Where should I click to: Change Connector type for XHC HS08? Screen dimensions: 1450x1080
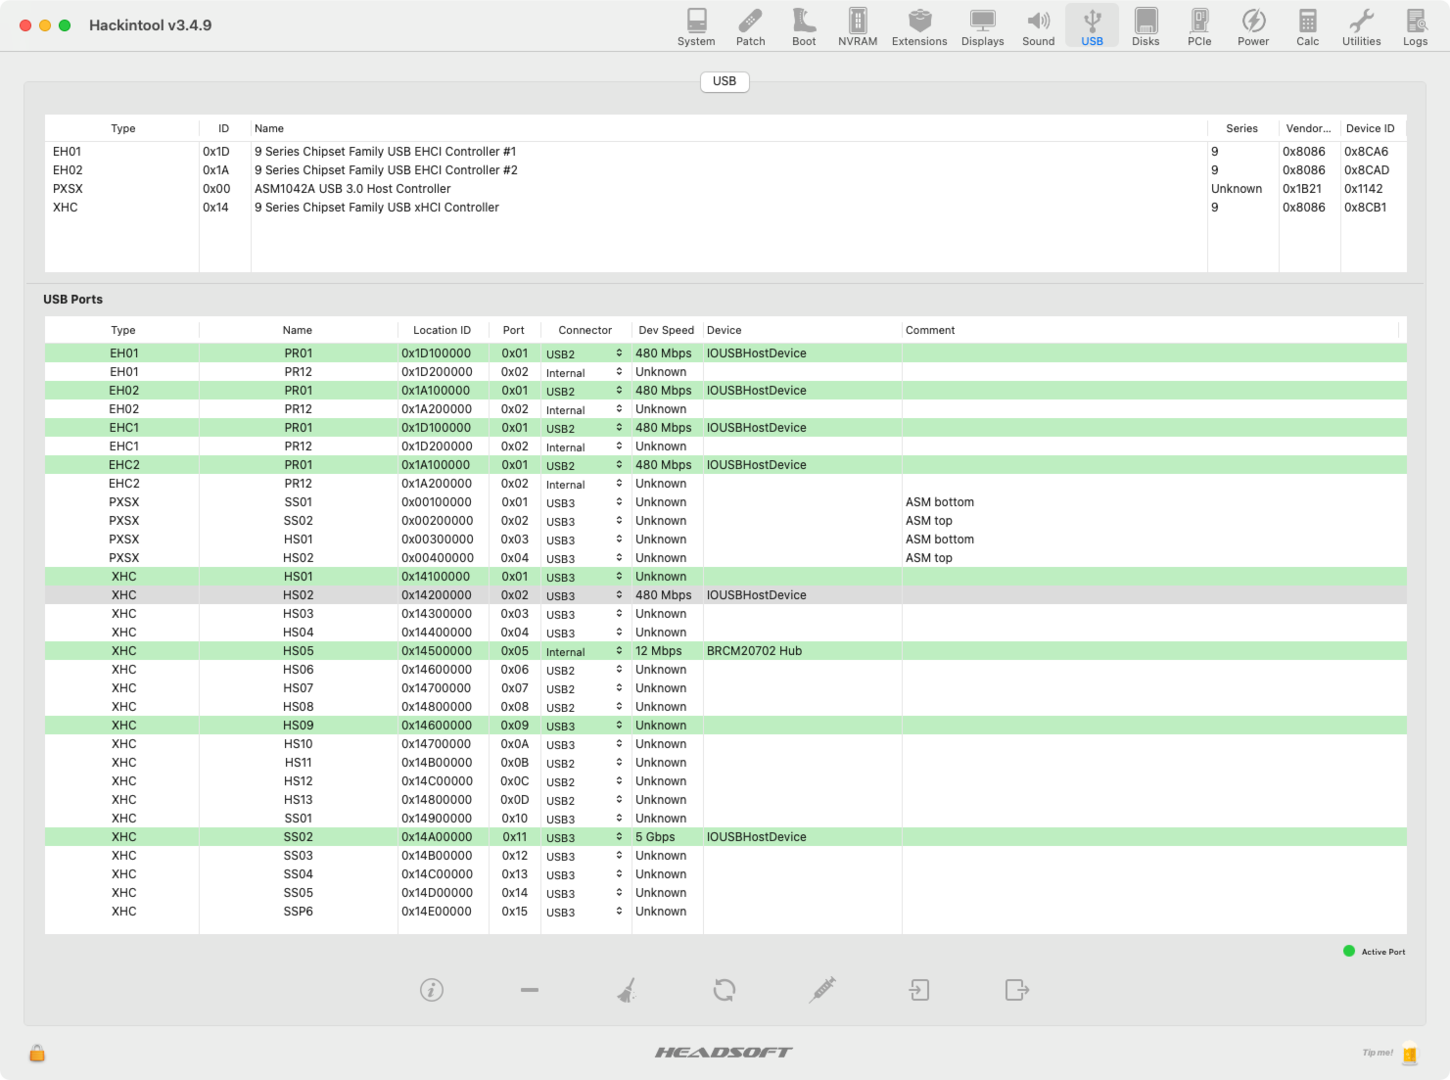click(x=584, y=707)
